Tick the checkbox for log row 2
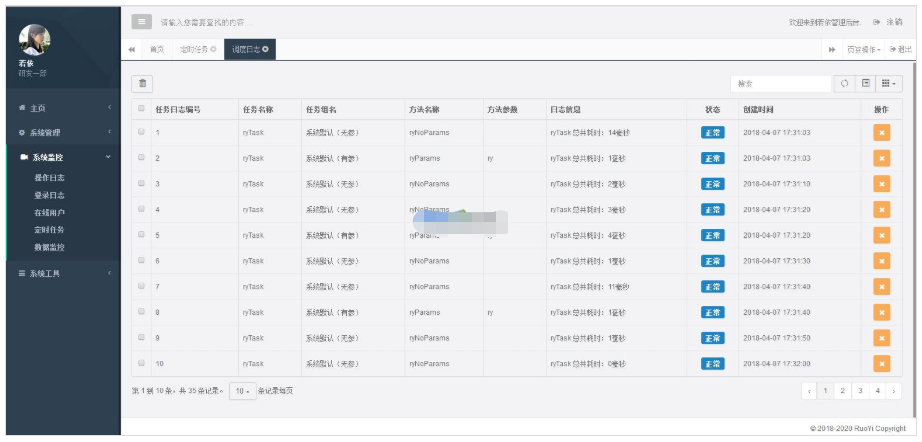 [142, 158]
